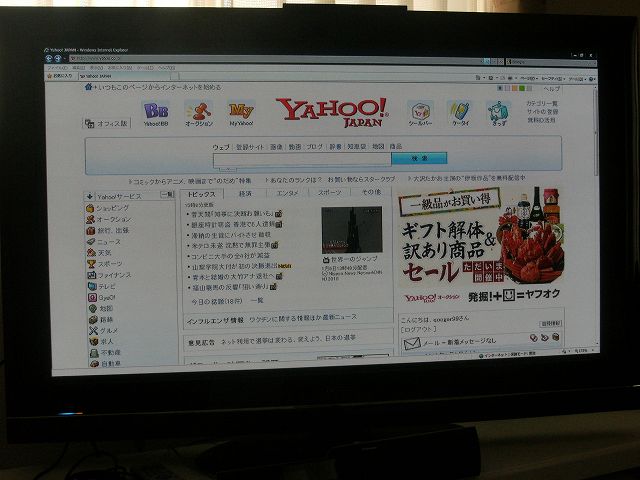
Task: Select the トピックス news tab
Action: tap(202, 194)
